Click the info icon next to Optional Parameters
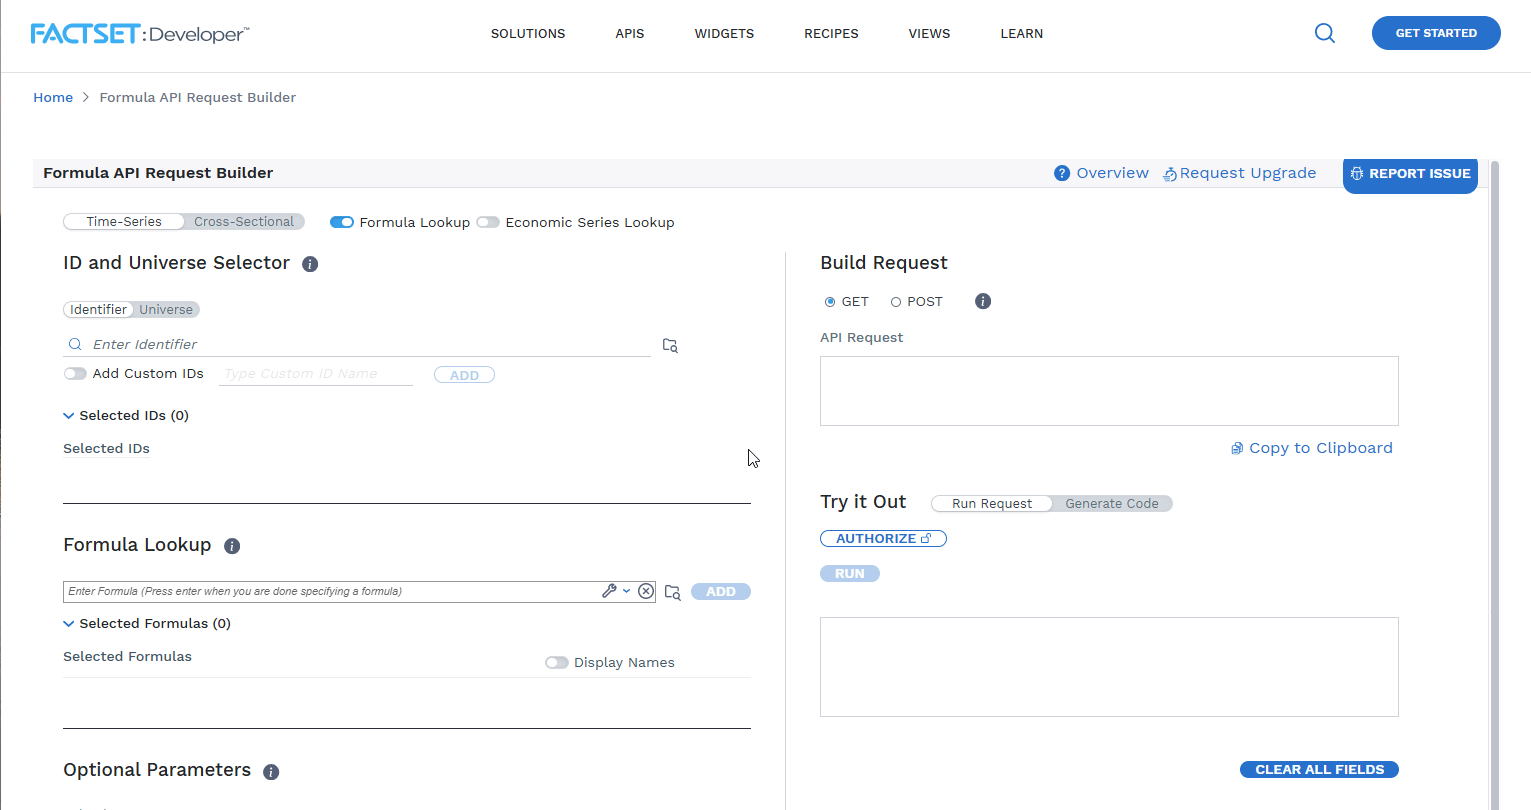The width and height of the screenshot is (1531, 810). [x=271, y=772]
